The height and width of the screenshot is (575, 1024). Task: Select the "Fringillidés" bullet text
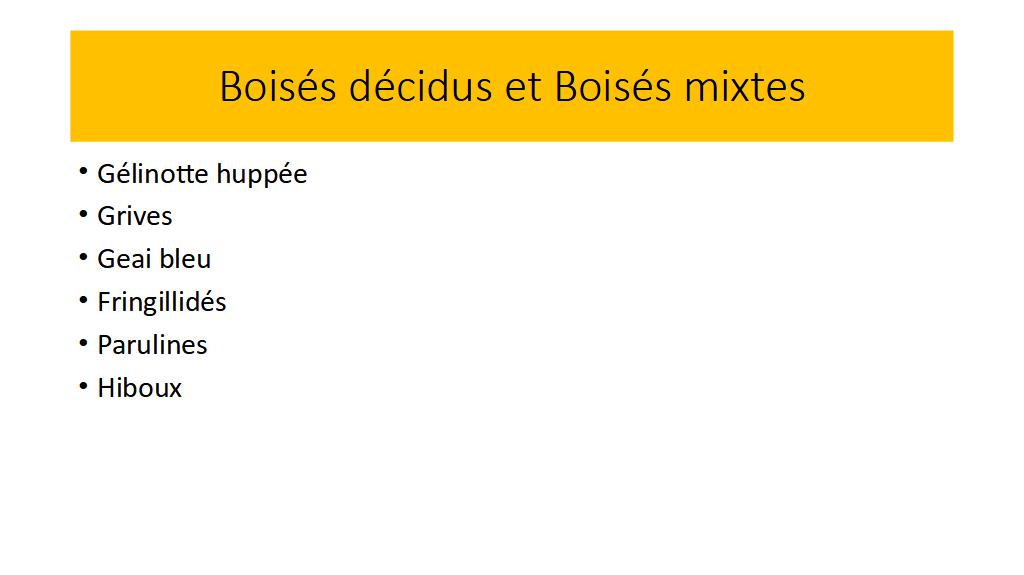[x=162, y=302]
